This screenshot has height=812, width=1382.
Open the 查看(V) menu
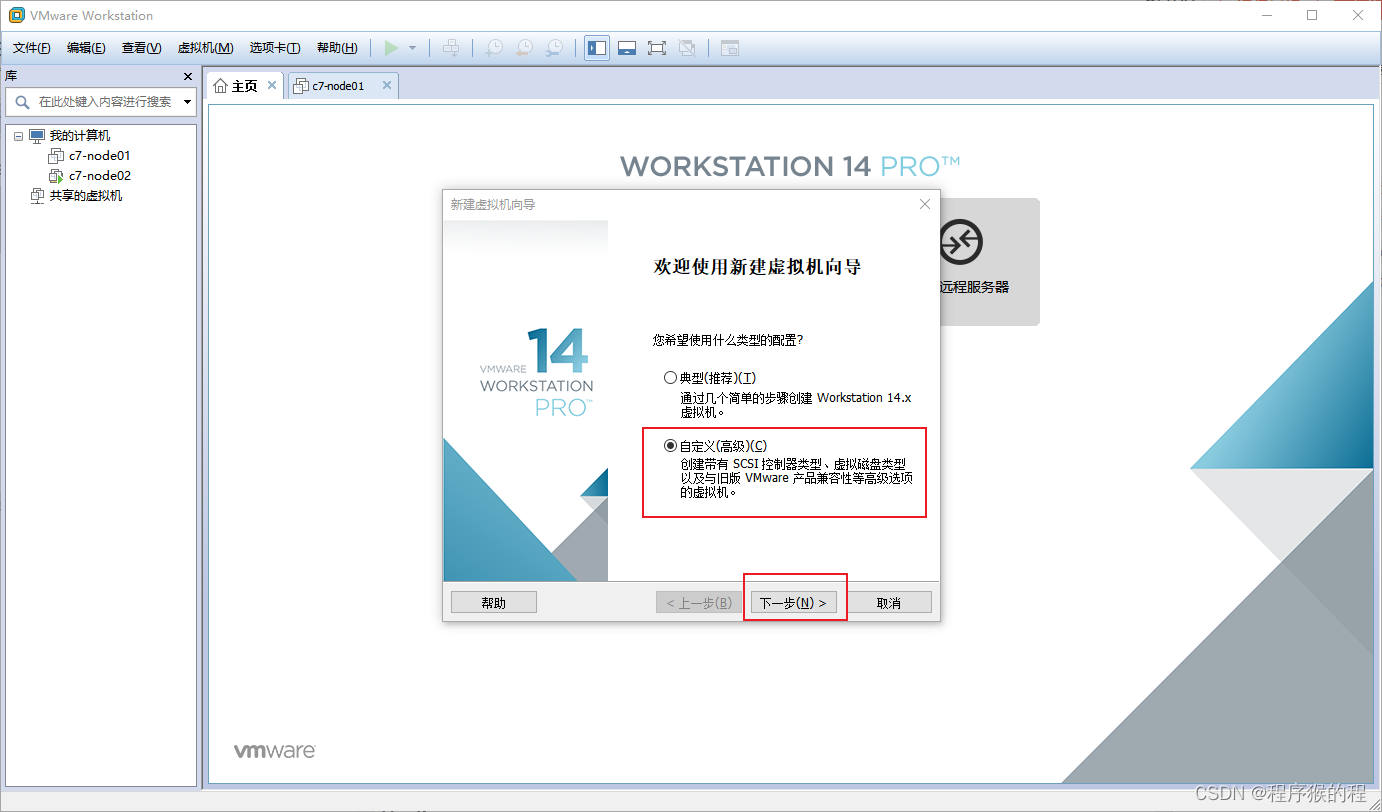(x=141, y=48)
